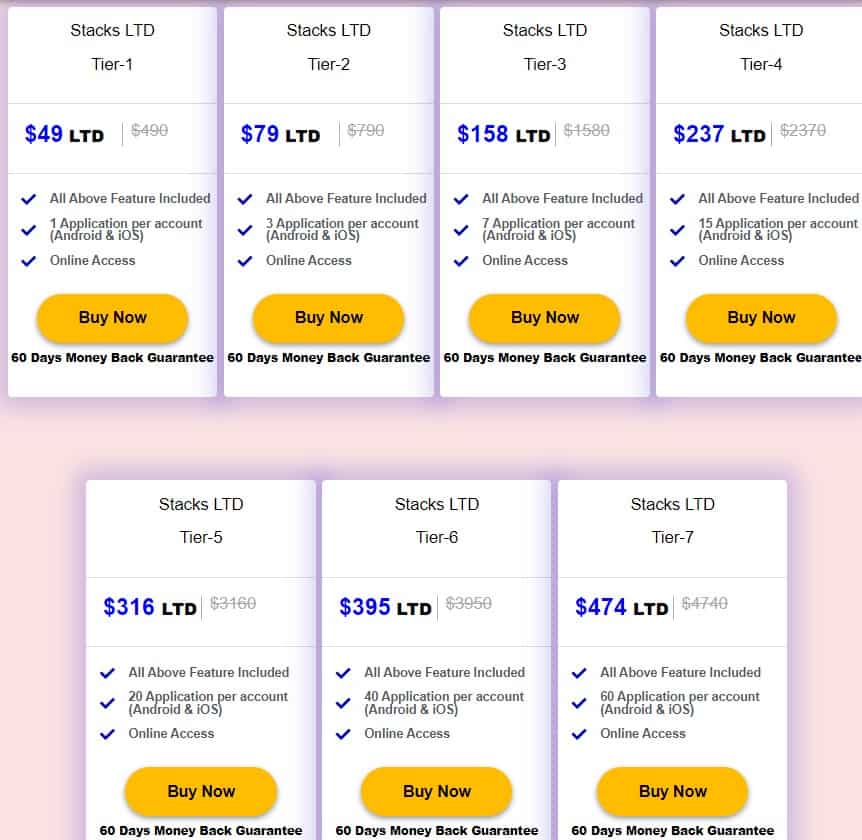Click the checkmark beside Tier-7's All Above Feature Included
This screenshot has width=862, height=840.
point(579,672)
